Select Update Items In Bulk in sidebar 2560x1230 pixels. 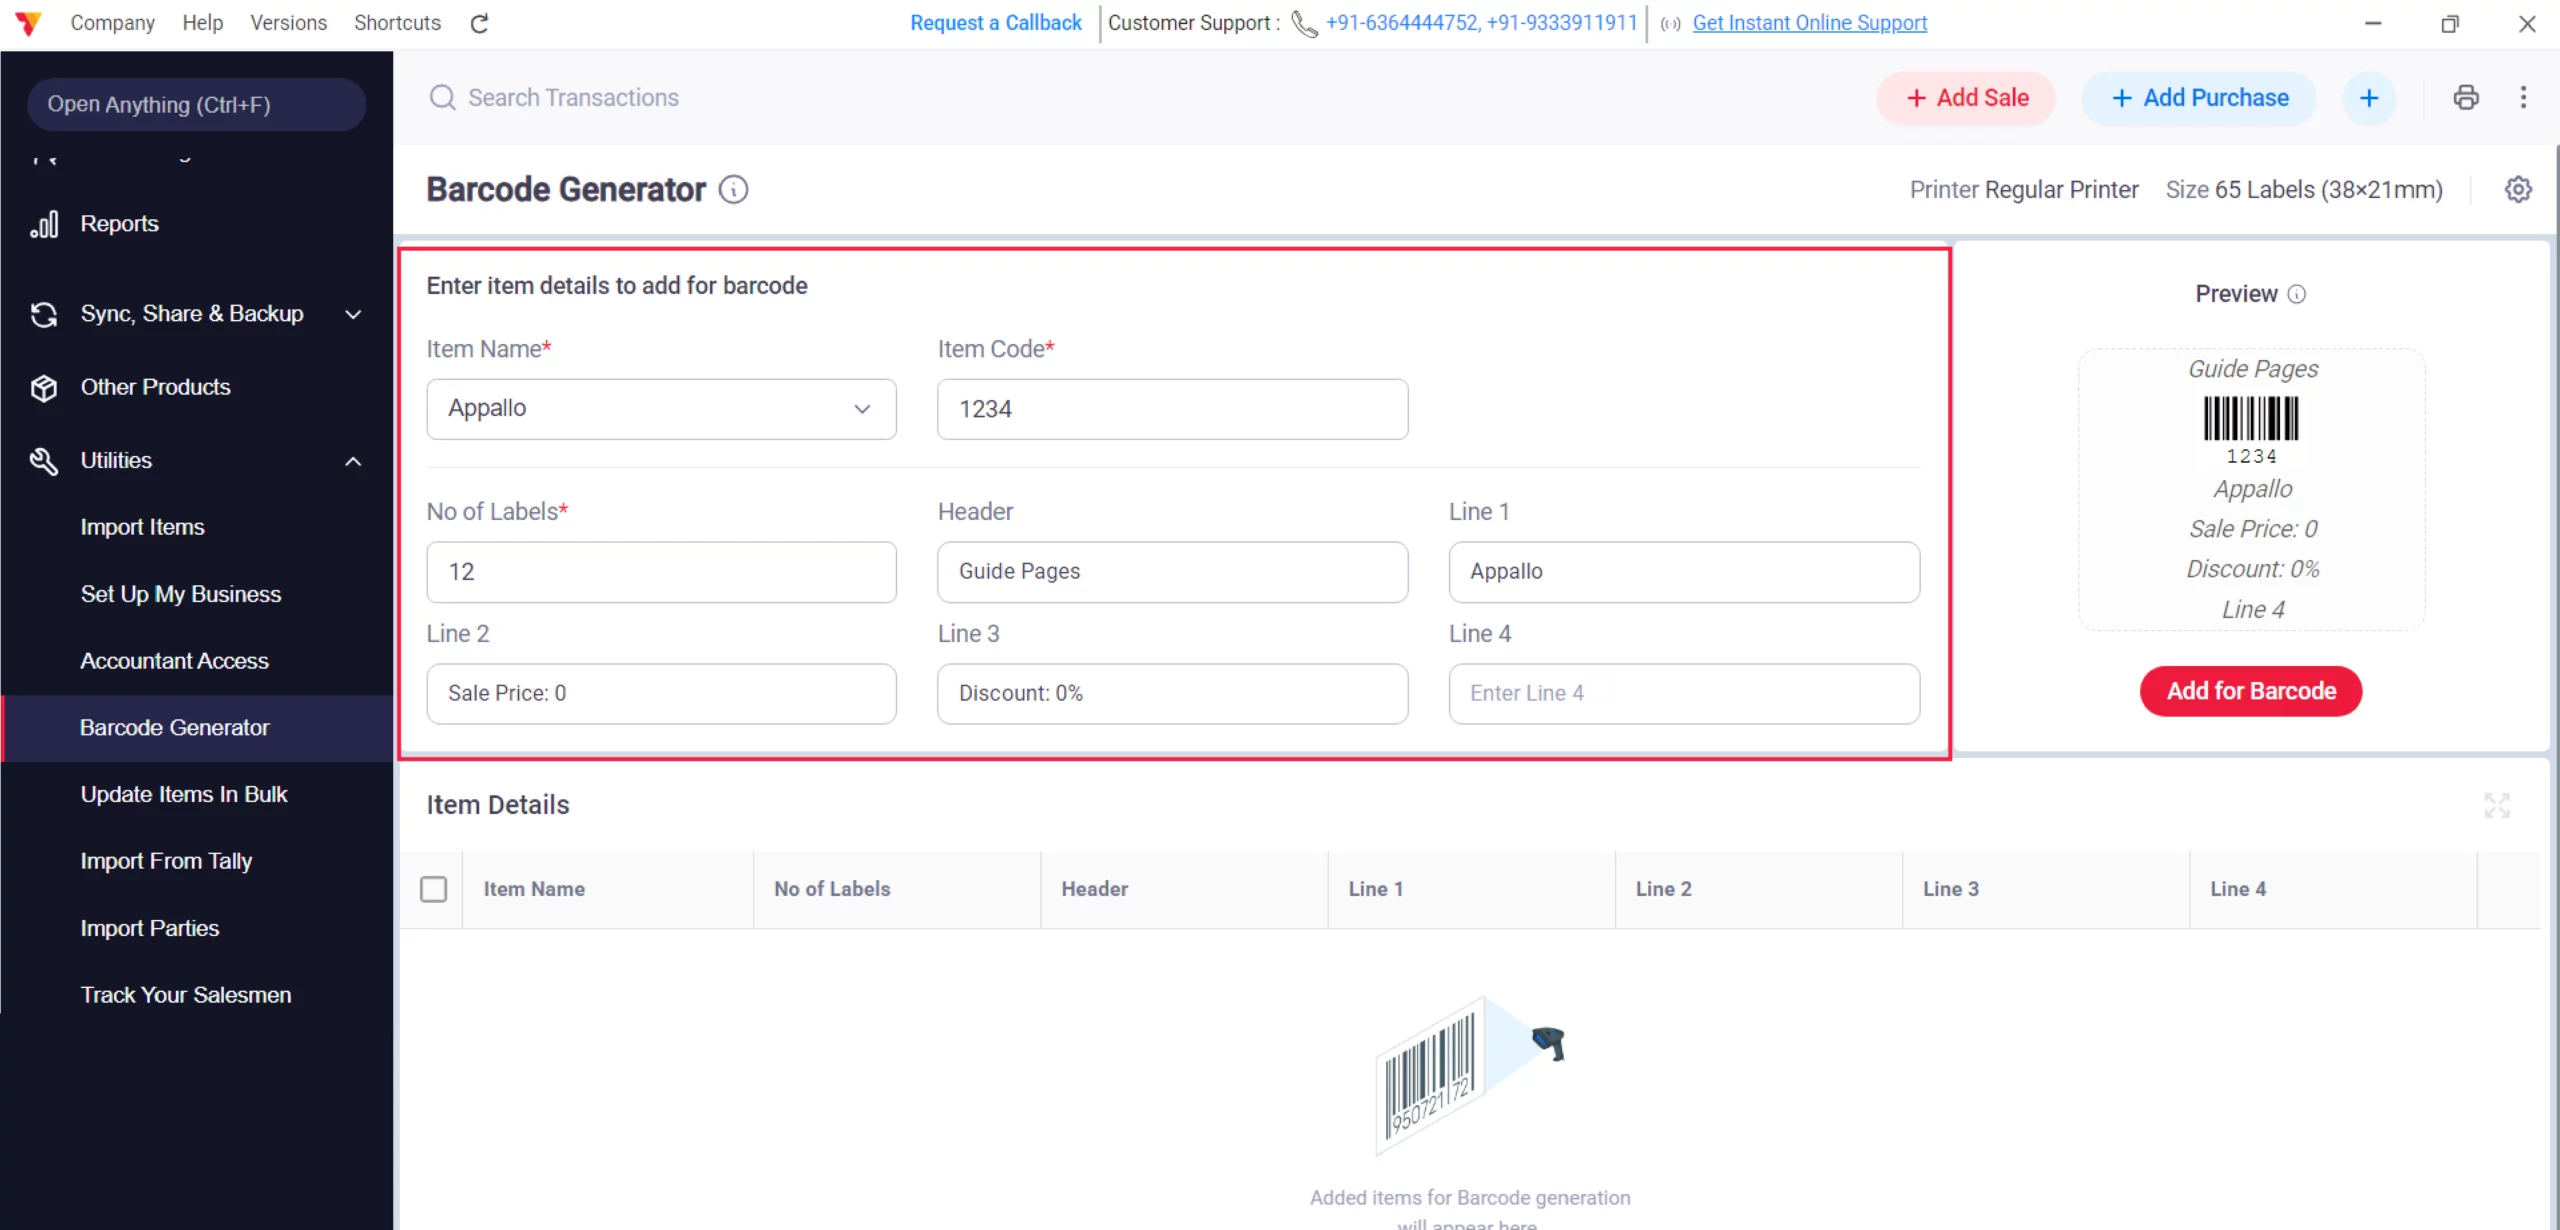[184, 794]
